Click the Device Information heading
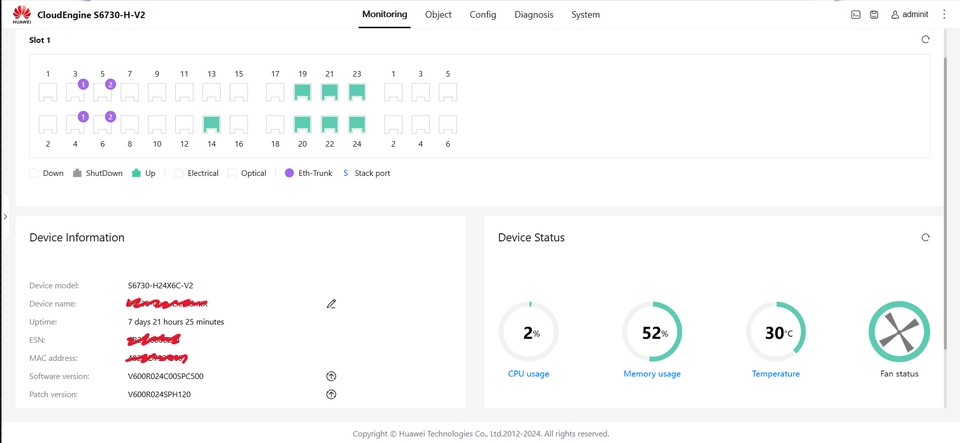 77,237
